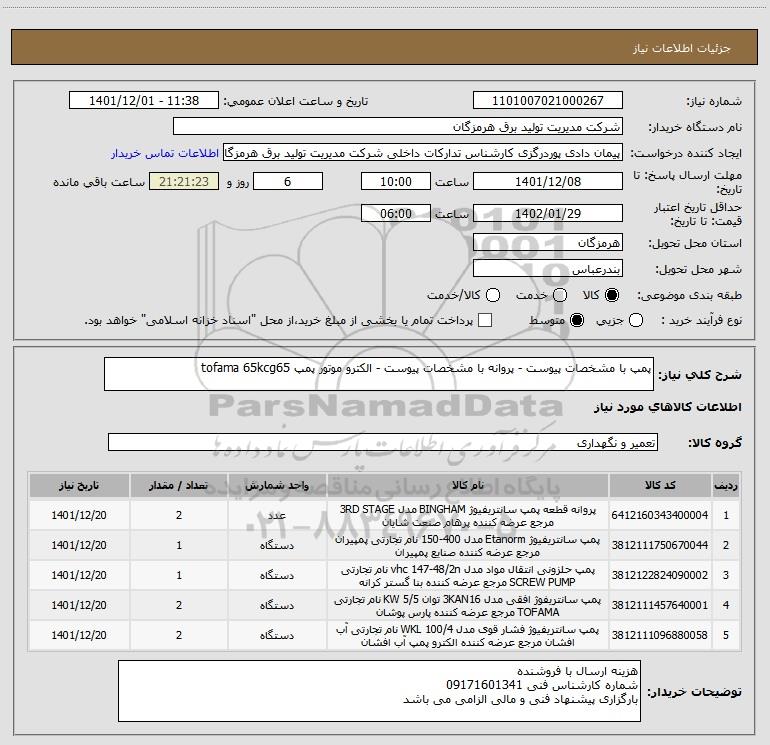
Task: Click the deadline time field 10:00
Action: coord(396,181)
